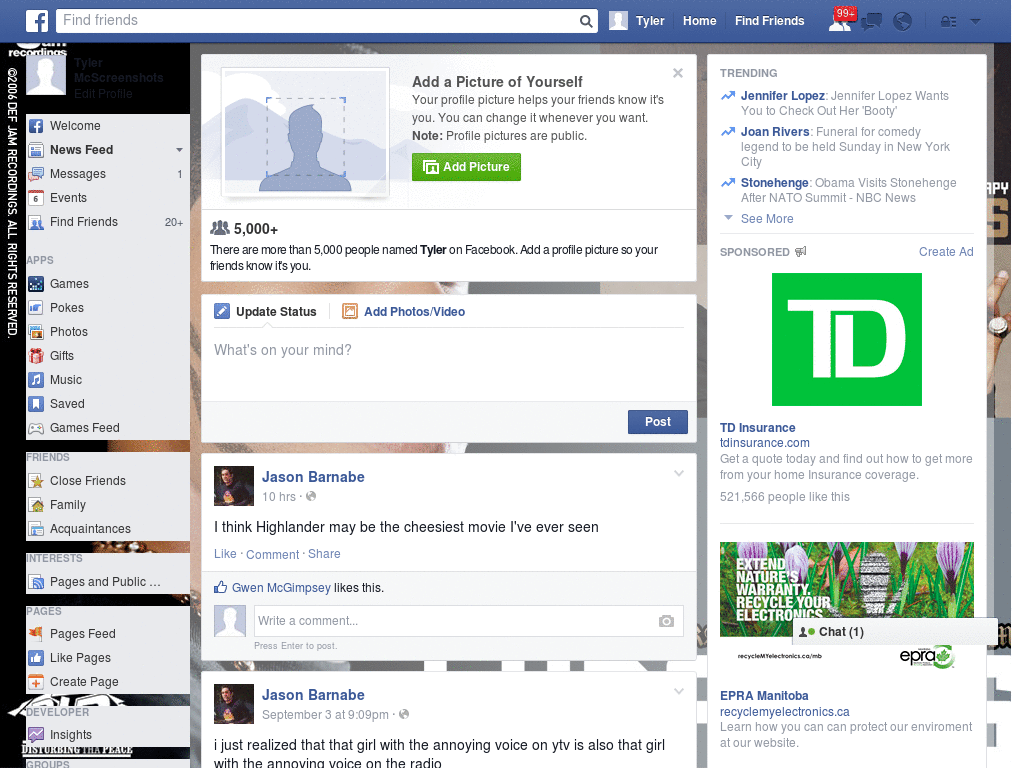Screen dimensions: 1024x768
Task: Click the Pokes icon
Action: coord(36,308)
